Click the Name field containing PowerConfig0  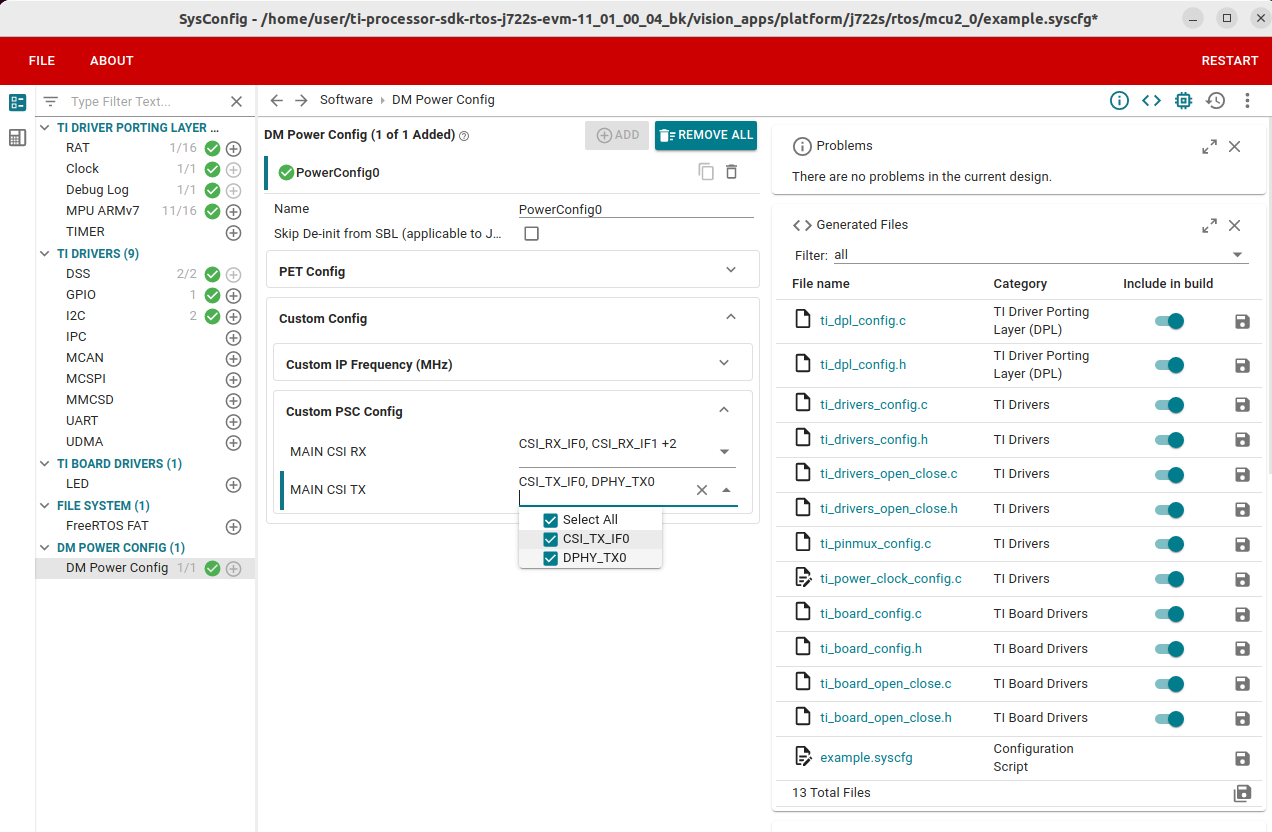(636, 210)
